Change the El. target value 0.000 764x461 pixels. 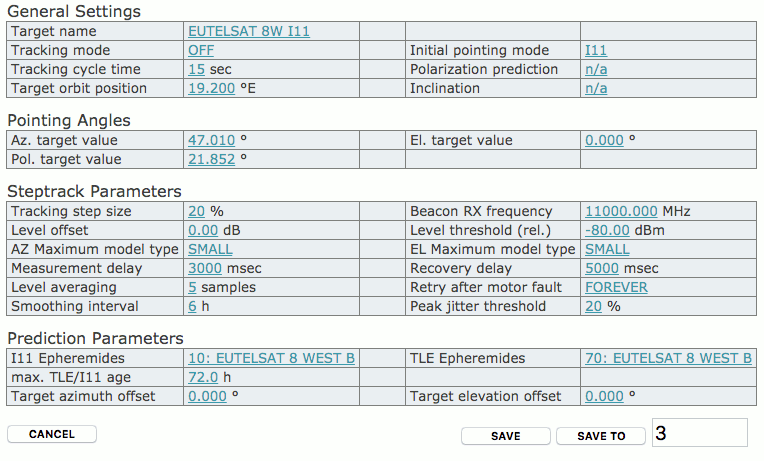(x=604, y=140)
